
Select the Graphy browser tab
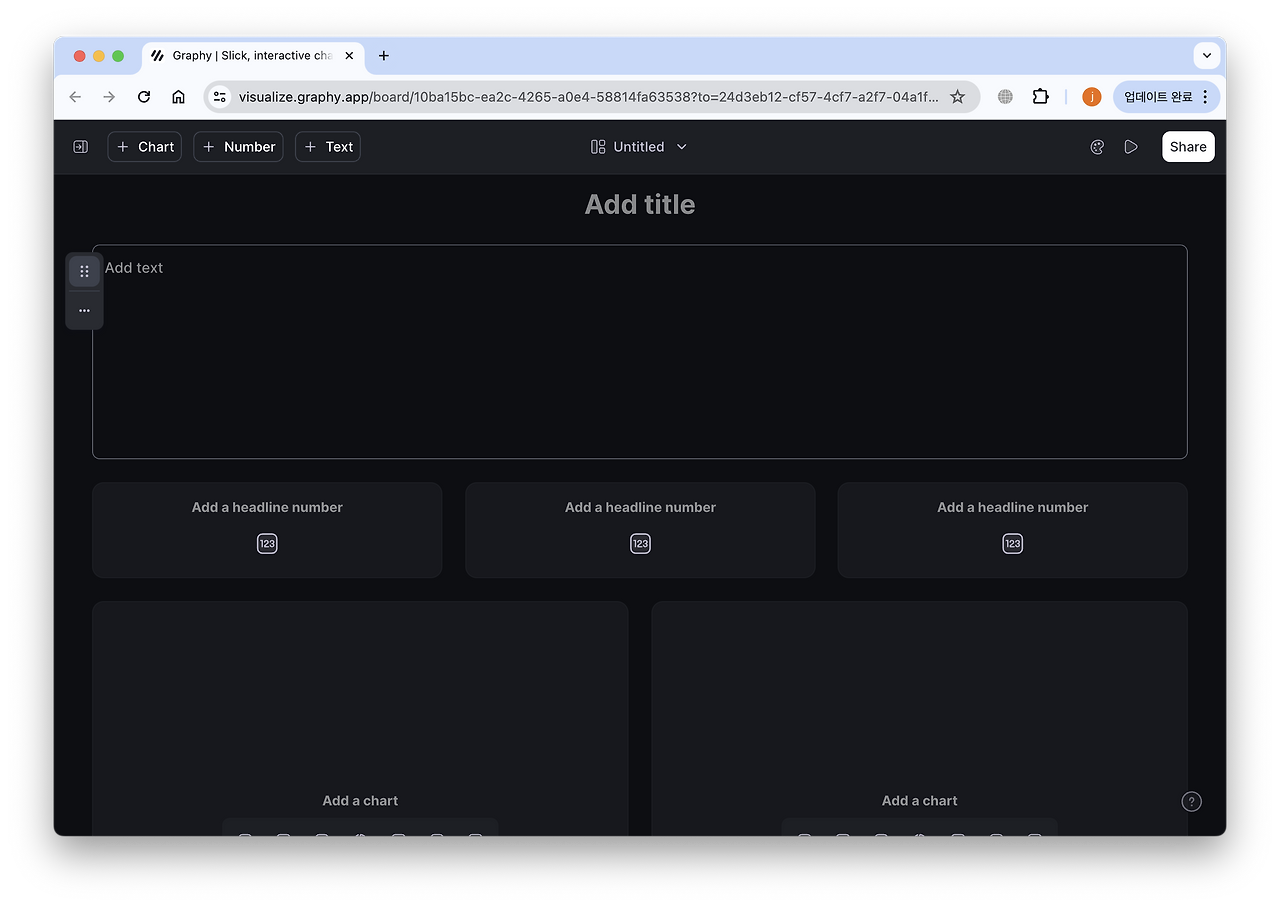point(253,56)
